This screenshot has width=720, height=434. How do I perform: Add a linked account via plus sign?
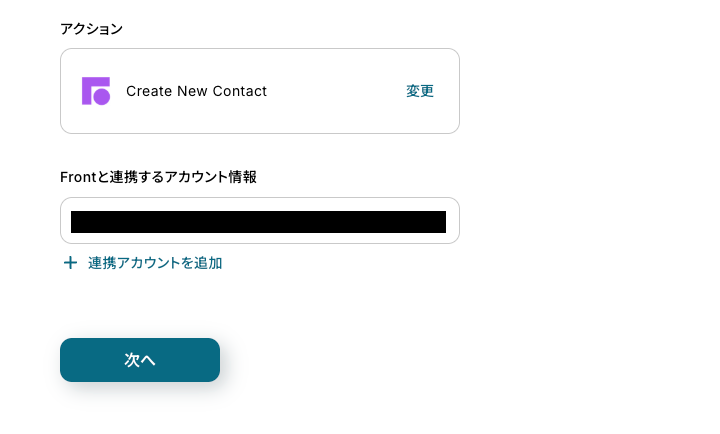(x=70, y=263)
